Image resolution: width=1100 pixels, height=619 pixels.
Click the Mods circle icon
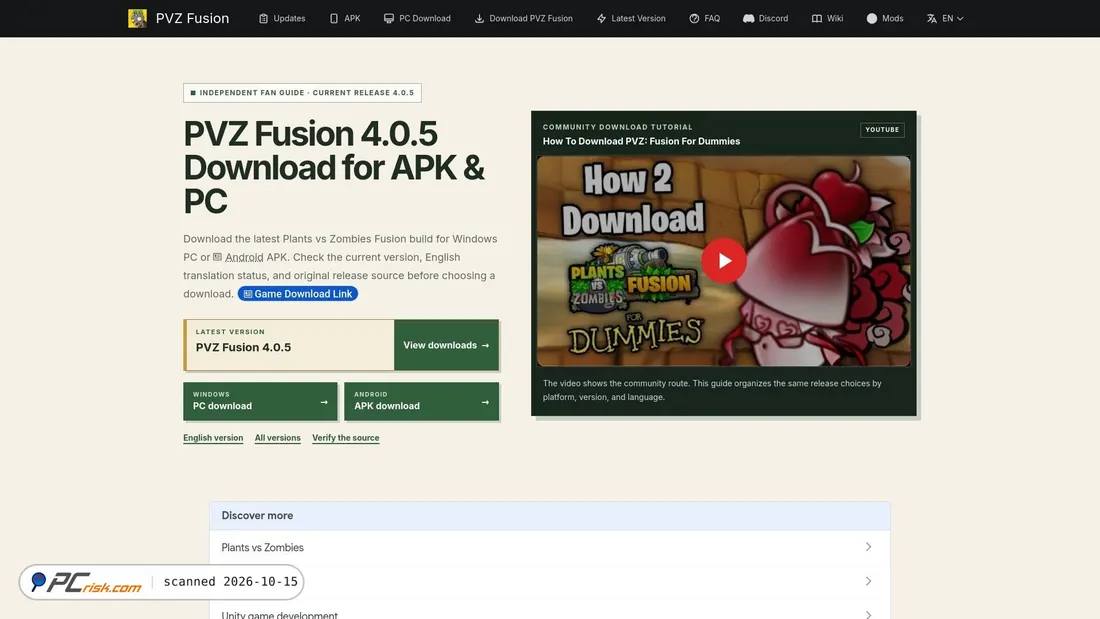pos(871,18)
